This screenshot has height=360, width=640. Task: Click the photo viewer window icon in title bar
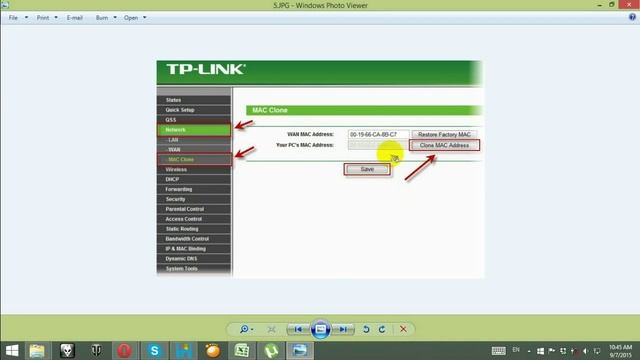point(5,5)
